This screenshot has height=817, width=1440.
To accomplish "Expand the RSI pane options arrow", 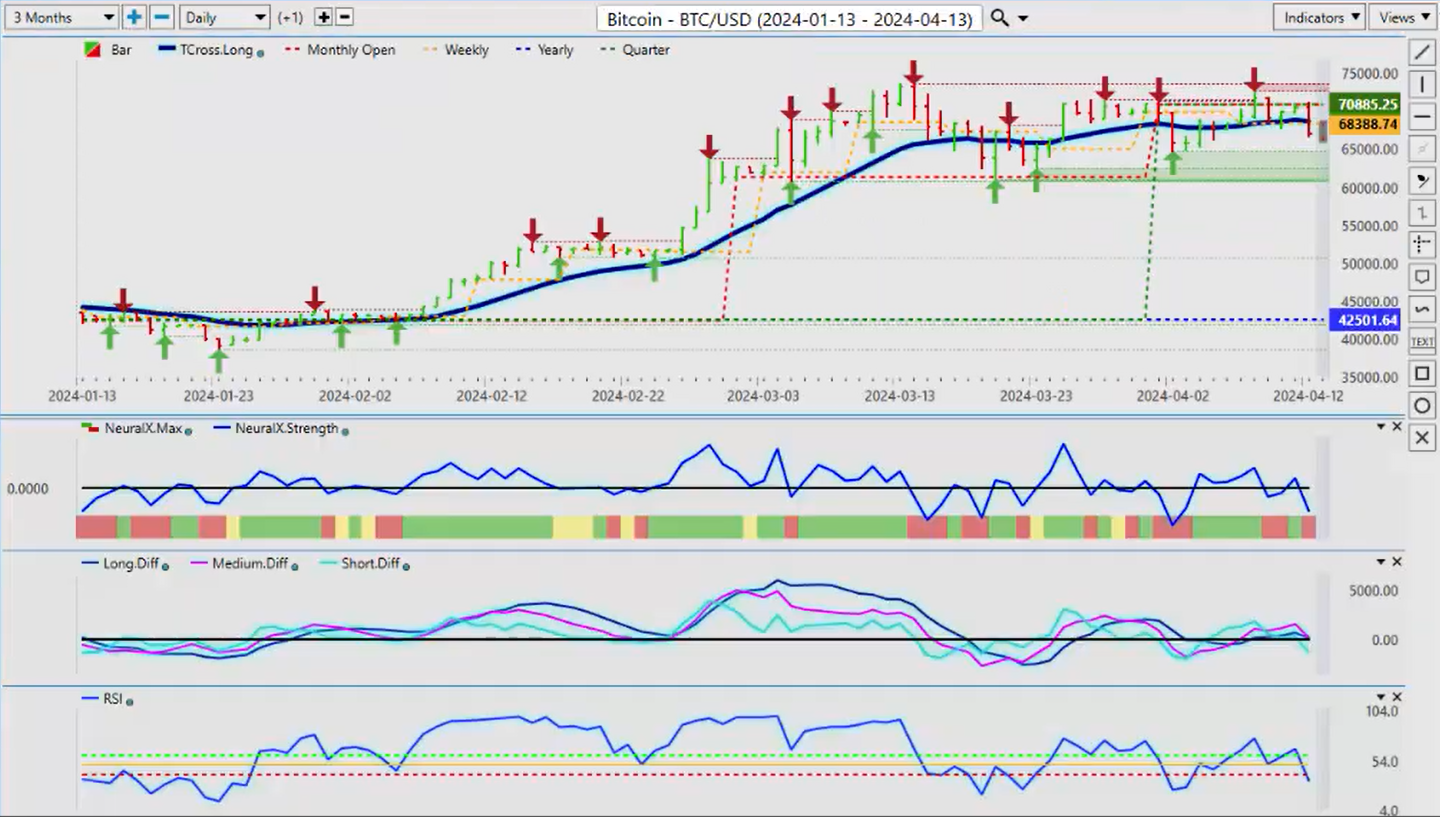I will point(1381,697).
